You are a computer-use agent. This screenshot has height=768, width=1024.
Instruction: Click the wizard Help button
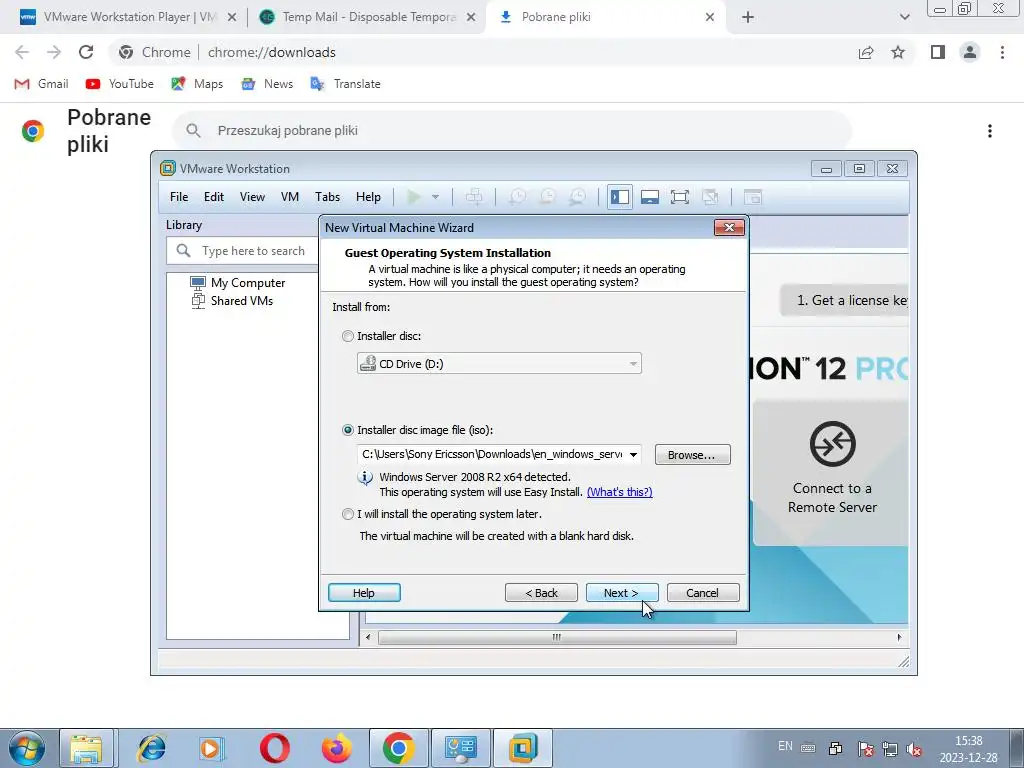(x=364, y=593)
